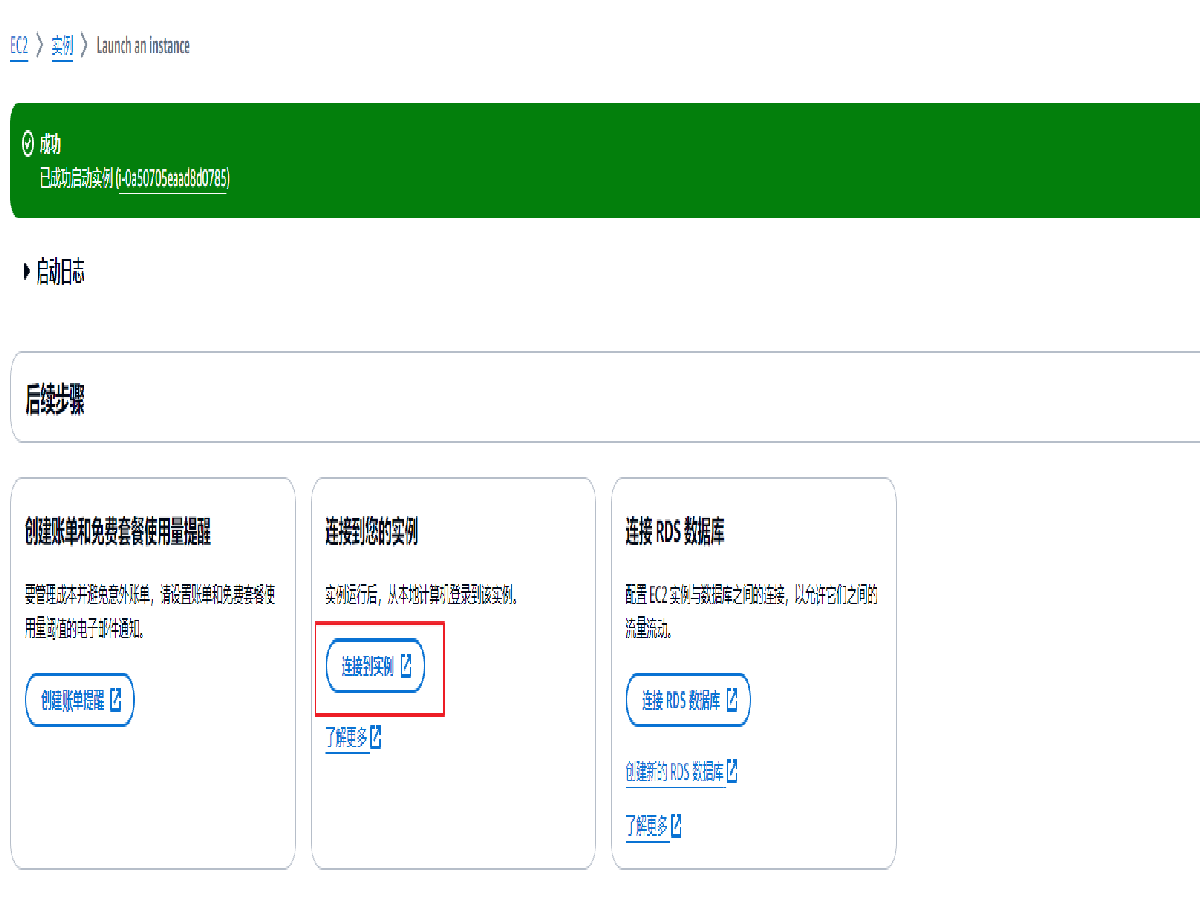Viewport: 1200px width, 900px height.
Task: Click the success checkmark icon in banner
Action: point(28,145)
